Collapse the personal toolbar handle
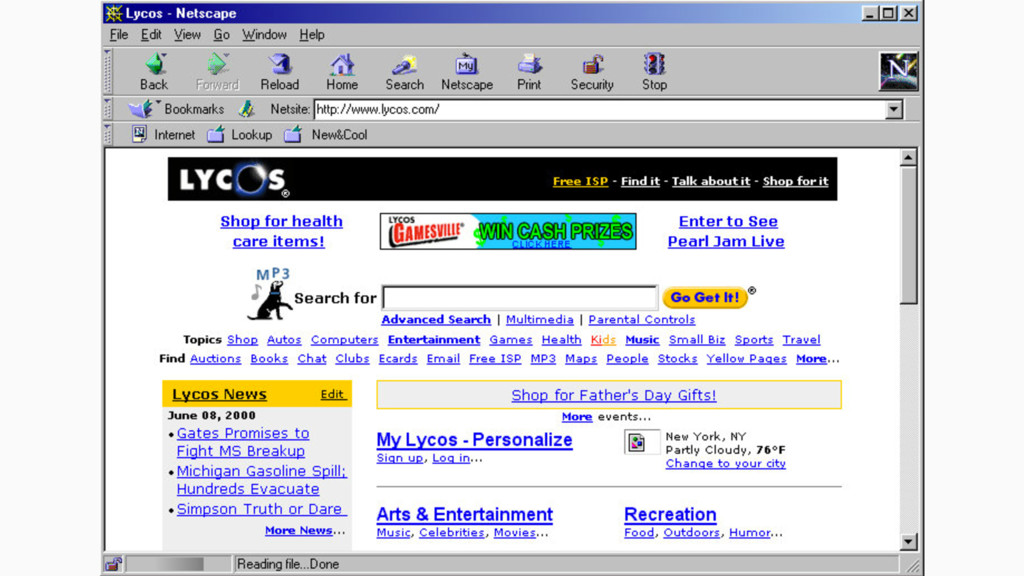The width and height of the screenshot is (1024, 576). tap(108, 135)
